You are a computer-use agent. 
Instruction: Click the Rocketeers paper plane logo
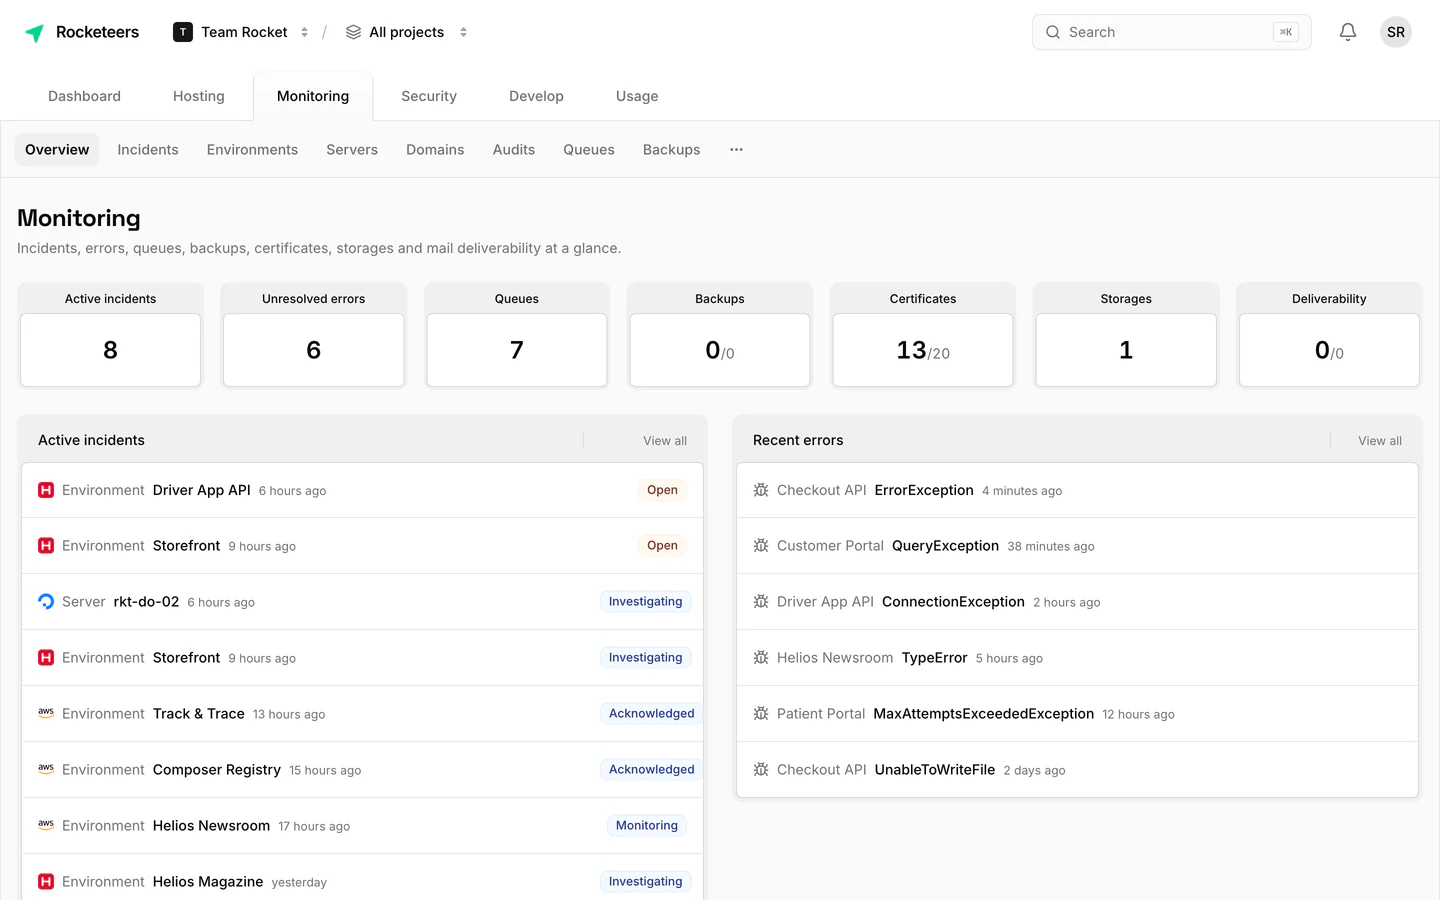(34, 33)
